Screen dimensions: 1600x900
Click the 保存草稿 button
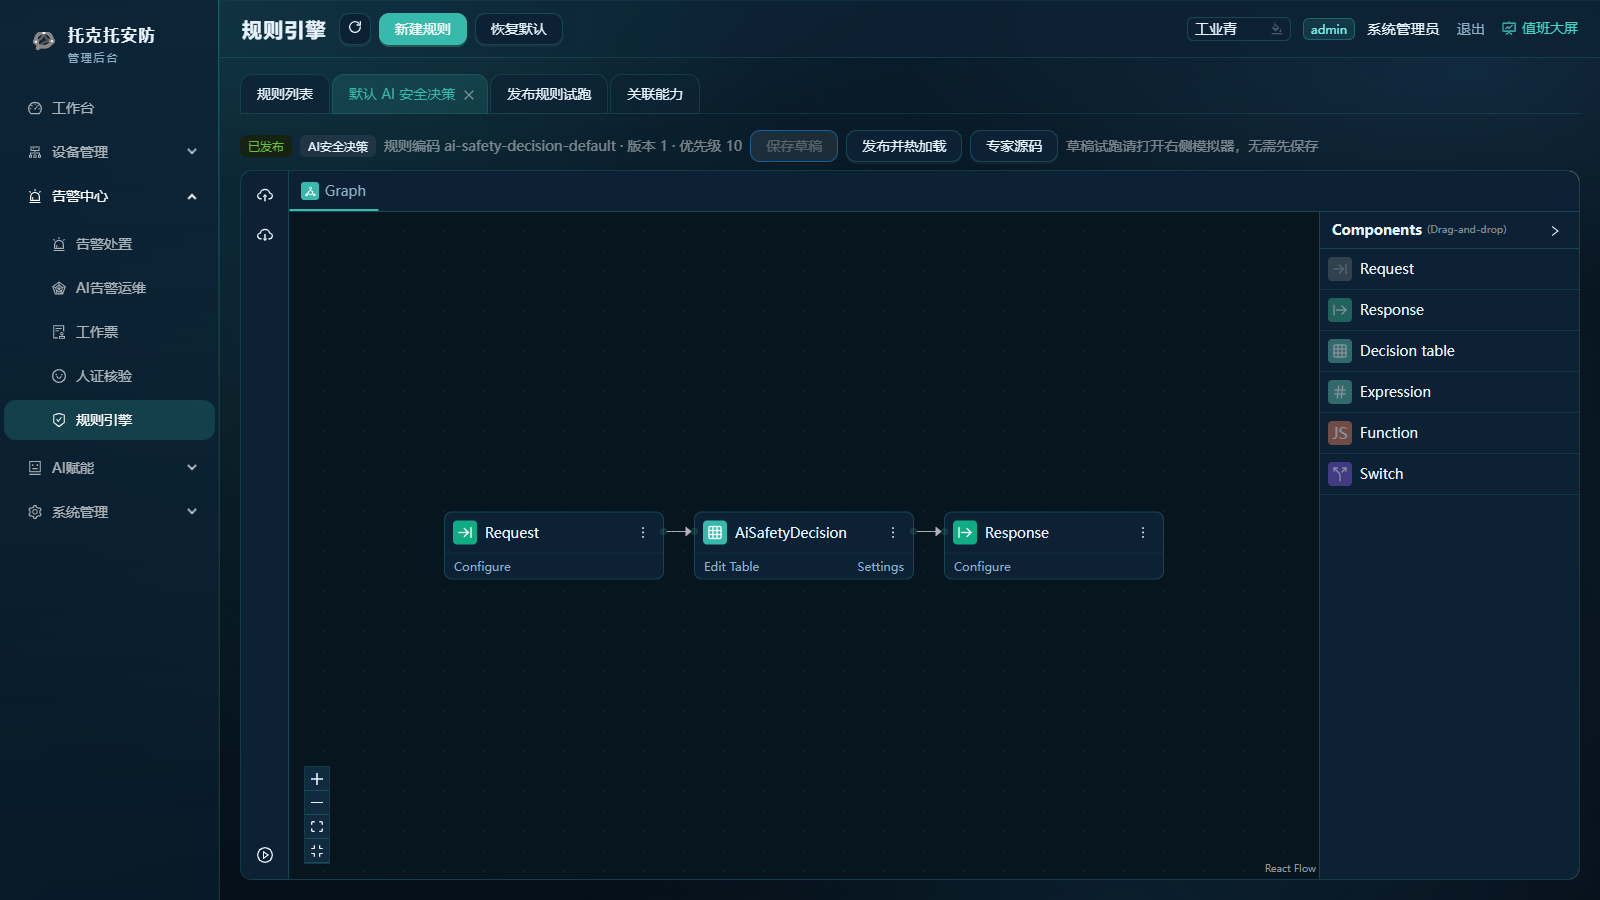(794, 146)
